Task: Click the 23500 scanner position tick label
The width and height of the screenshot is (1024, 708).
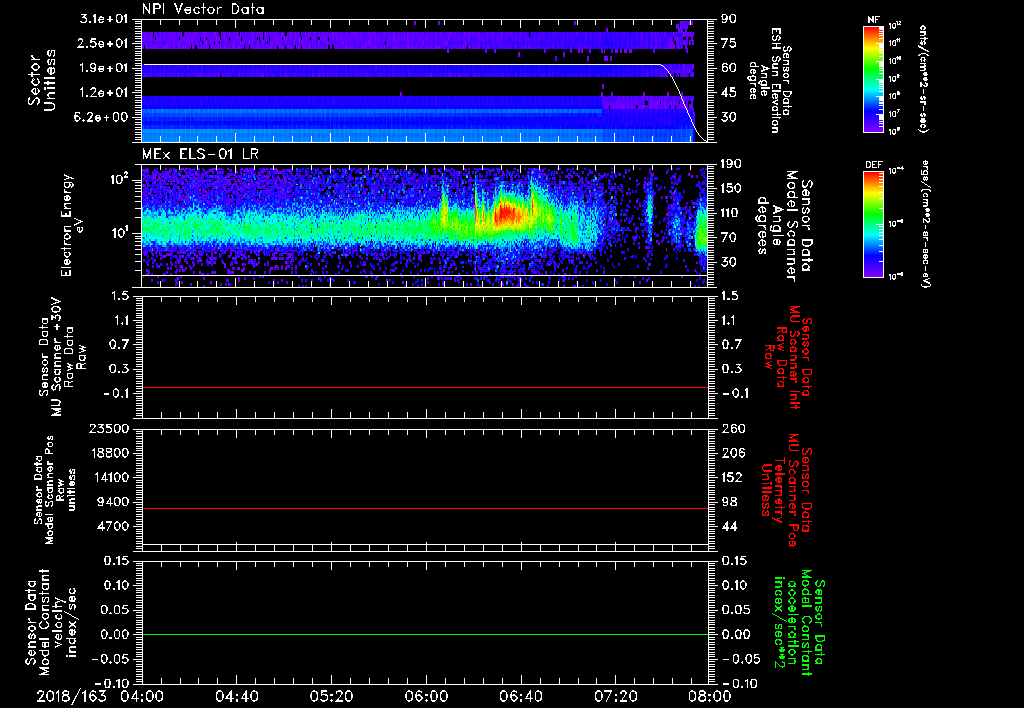Action: 107,428
